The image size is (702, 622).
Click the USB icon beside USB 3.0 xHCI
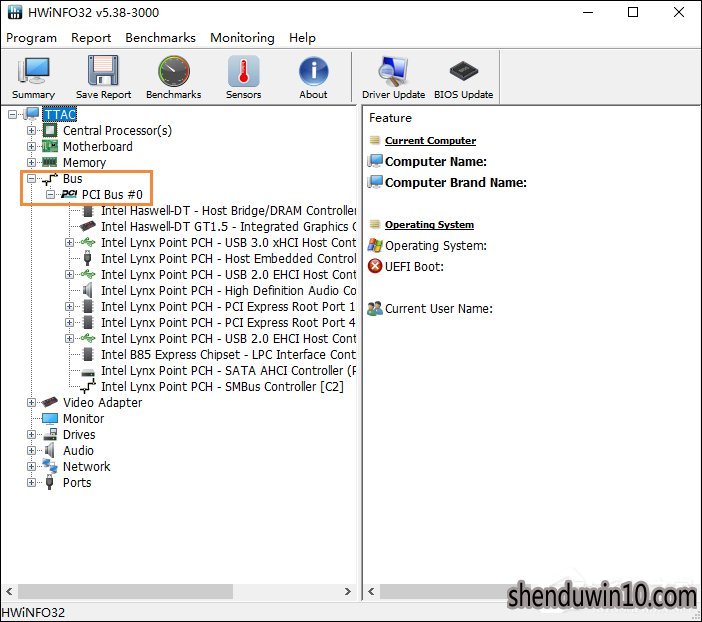click(x=88, y=242)
